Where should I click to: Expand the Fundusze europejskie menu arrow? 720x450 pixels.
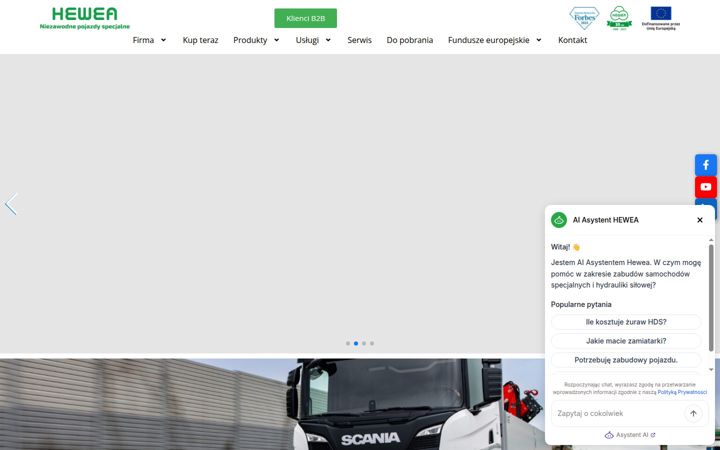tap(539, 40)
